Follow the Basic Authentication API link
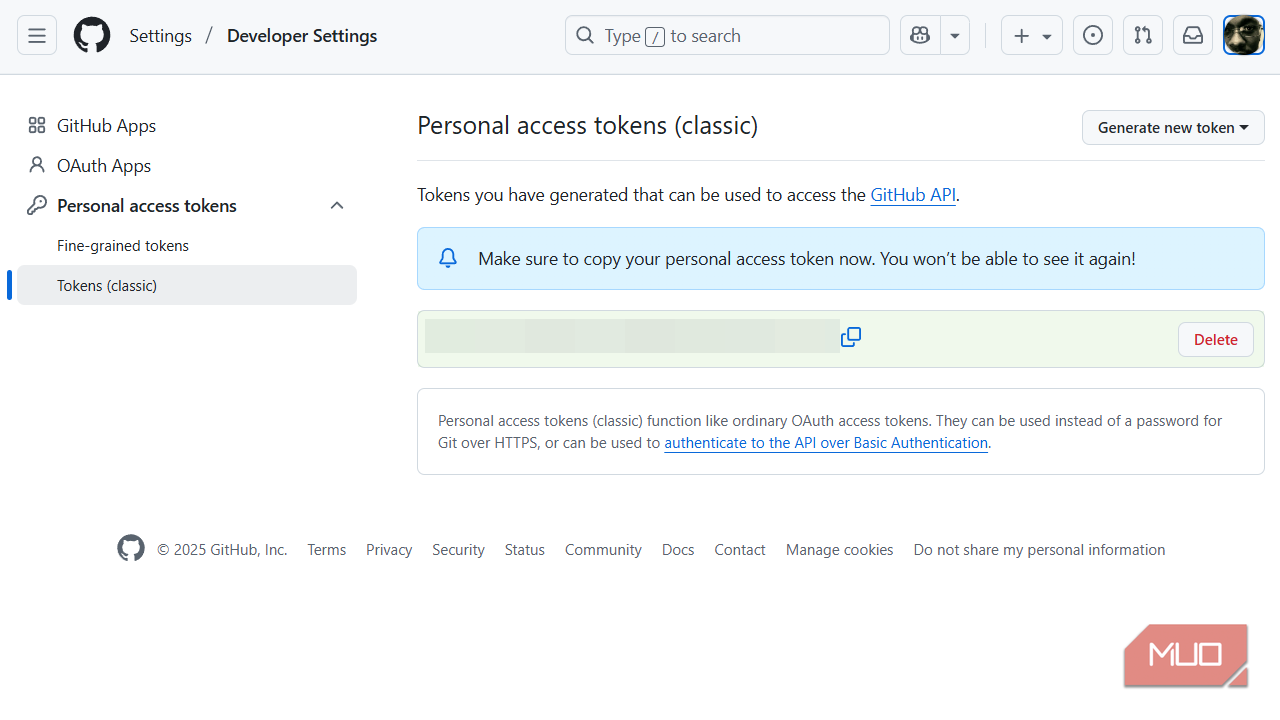 (826, 443)
